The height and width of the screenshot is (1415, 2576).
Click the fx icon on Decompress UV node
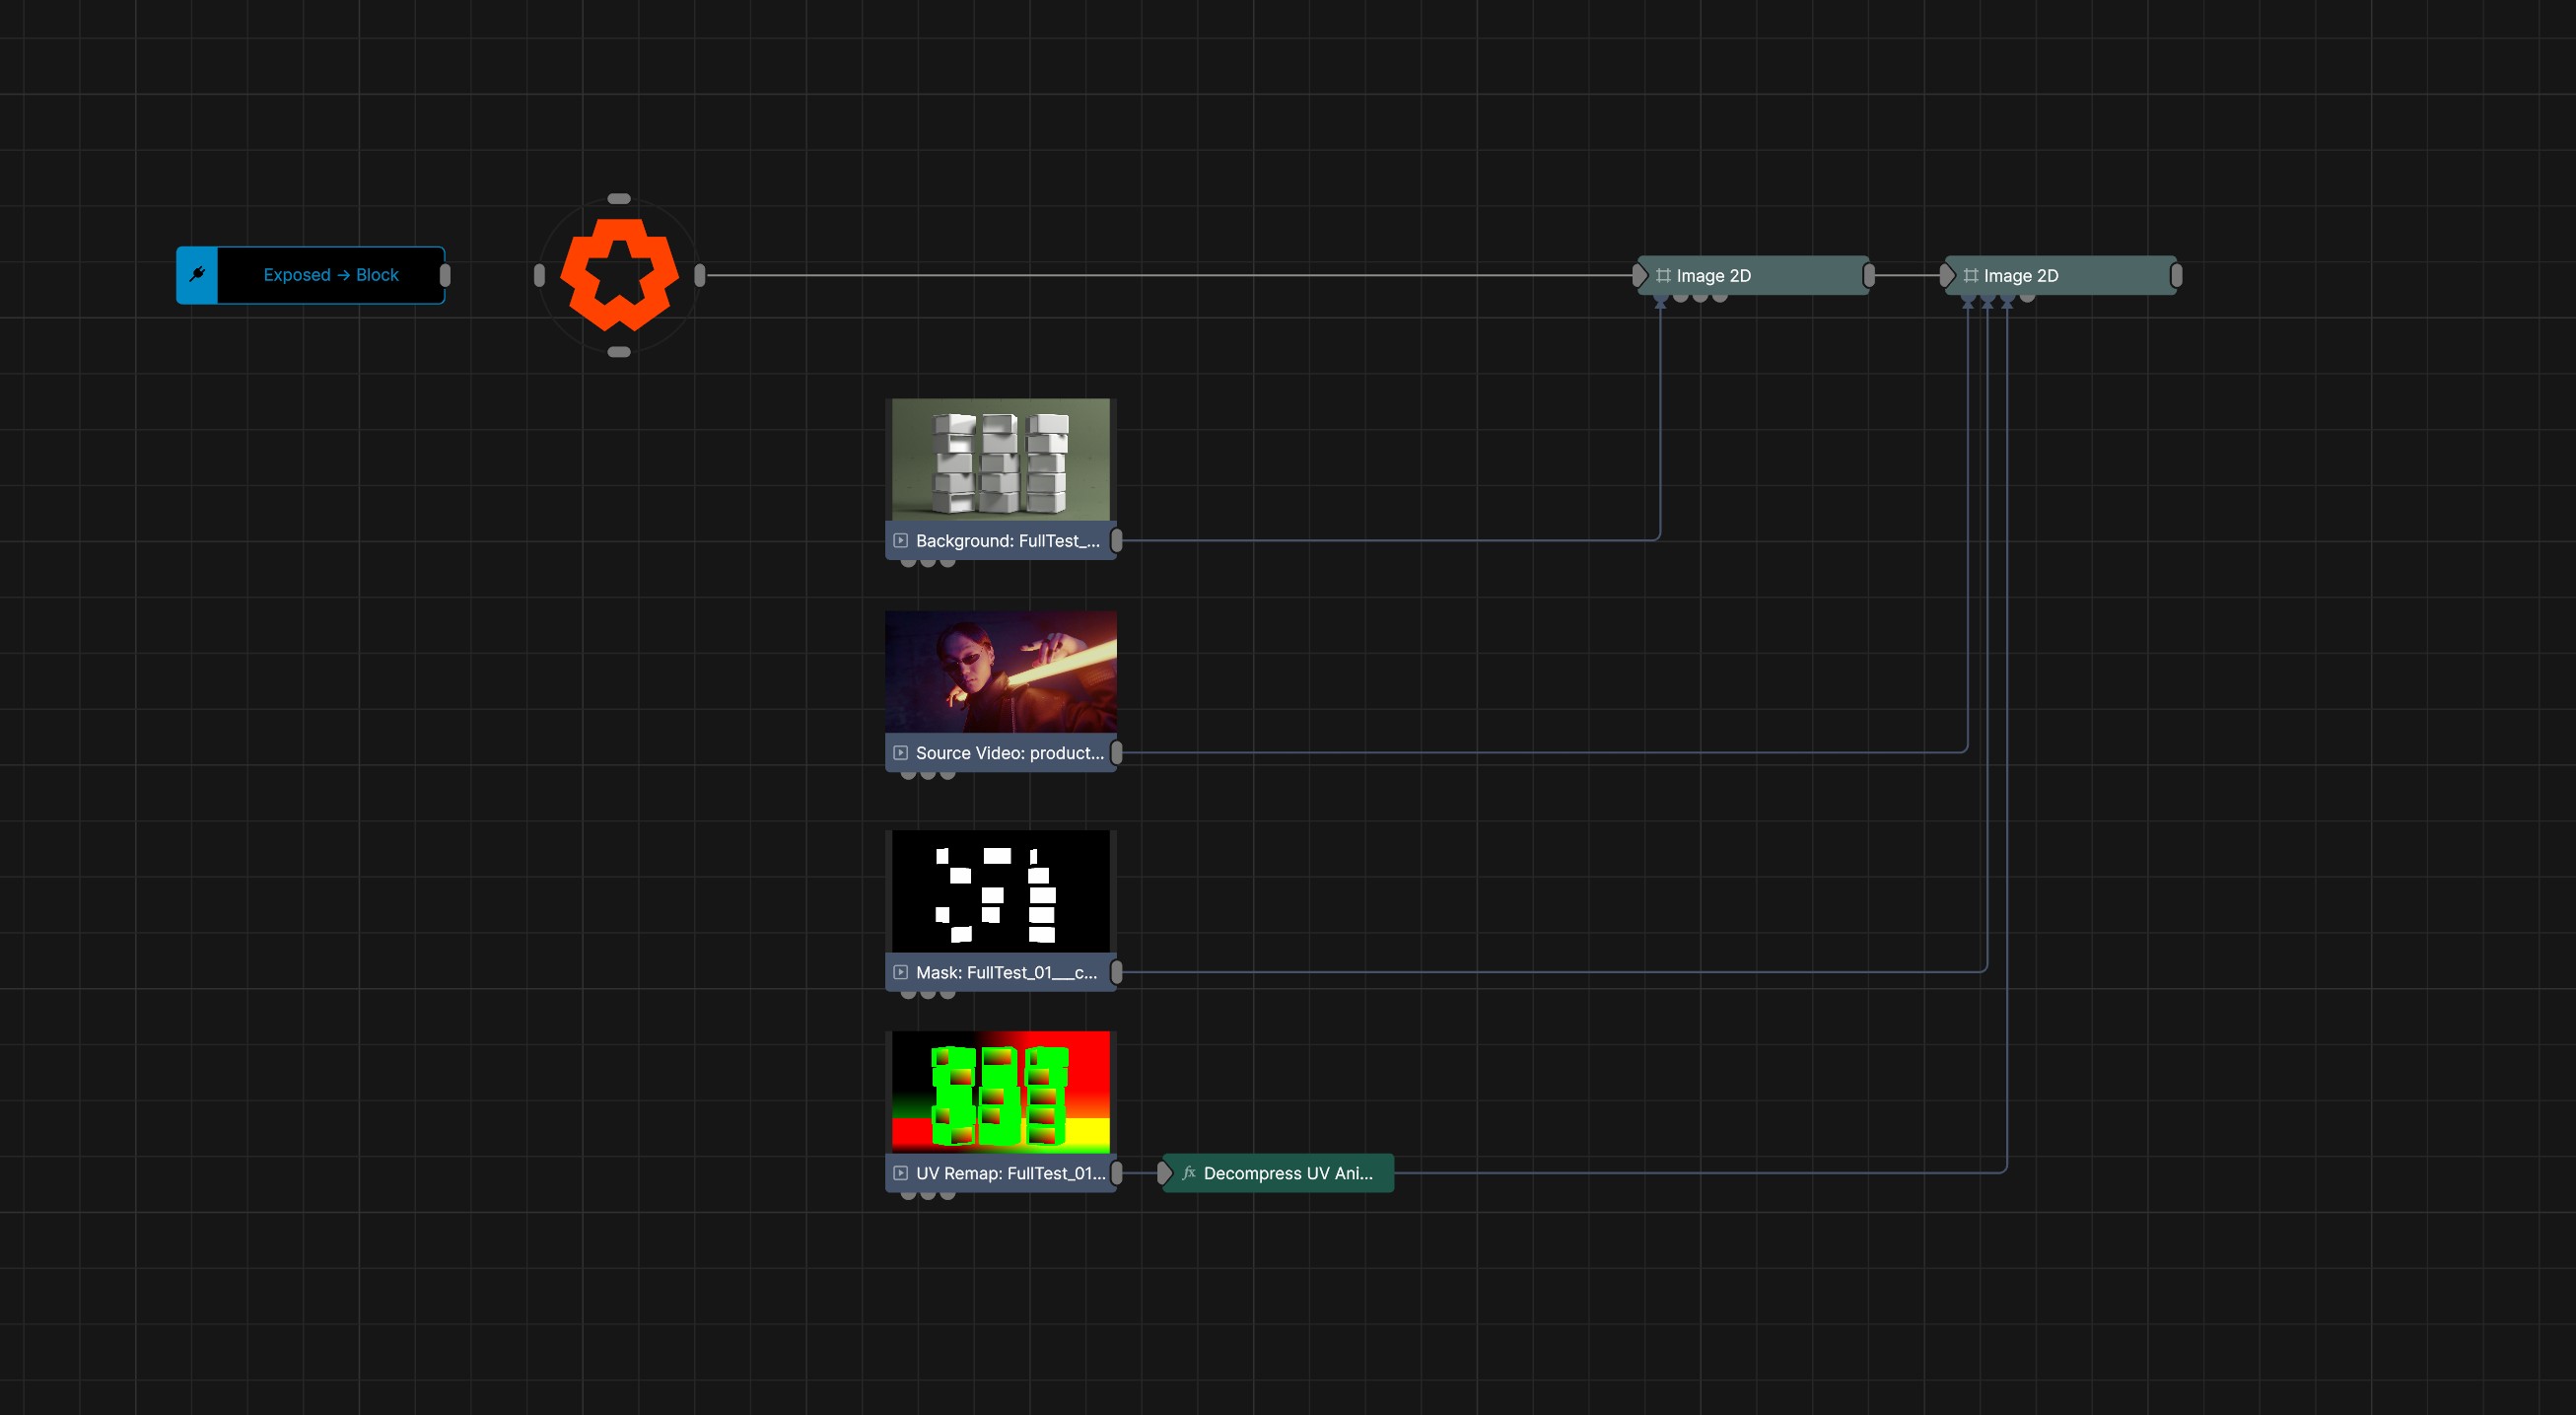click(x=1189, y=1173)
